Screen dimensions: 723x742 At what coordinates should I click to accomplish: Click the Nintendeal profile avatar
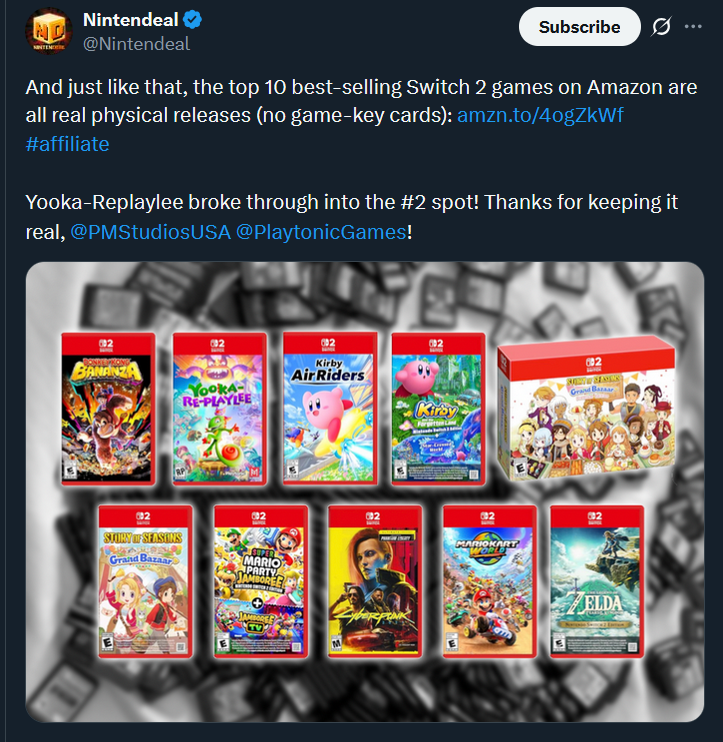coord(49,31)
